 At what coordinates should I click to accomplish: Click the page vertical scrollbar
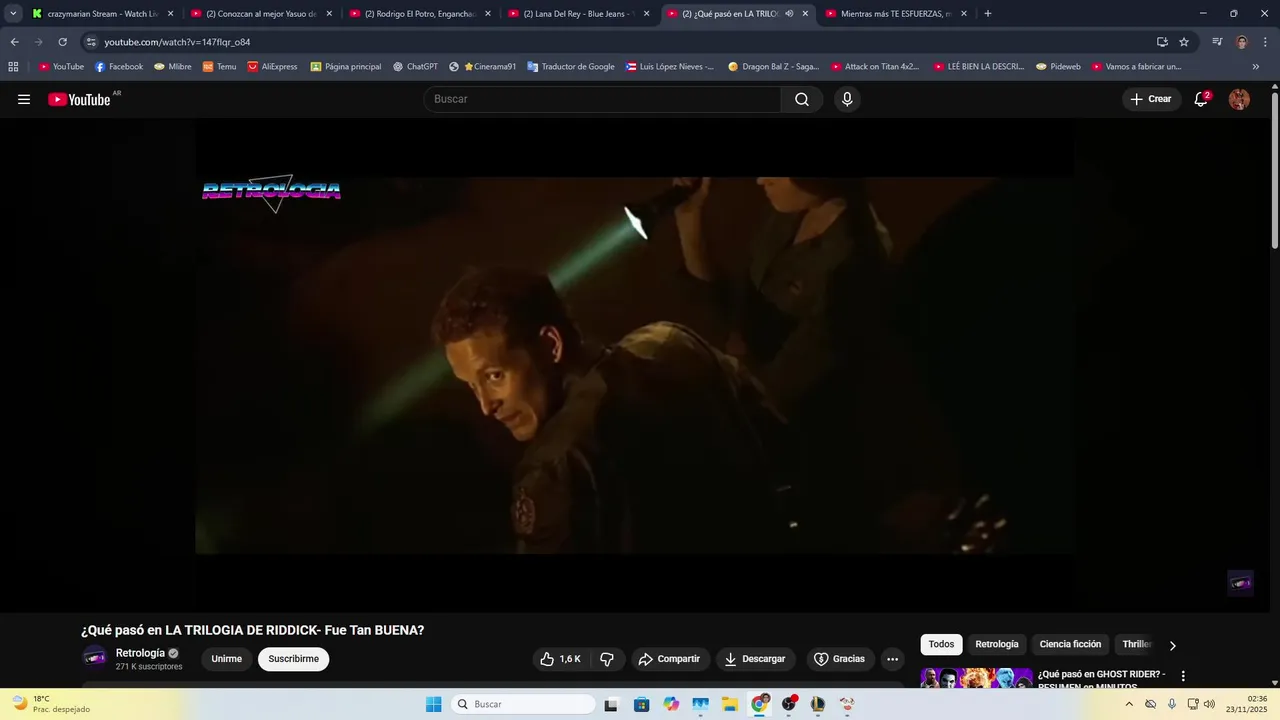pos(1275,170)
